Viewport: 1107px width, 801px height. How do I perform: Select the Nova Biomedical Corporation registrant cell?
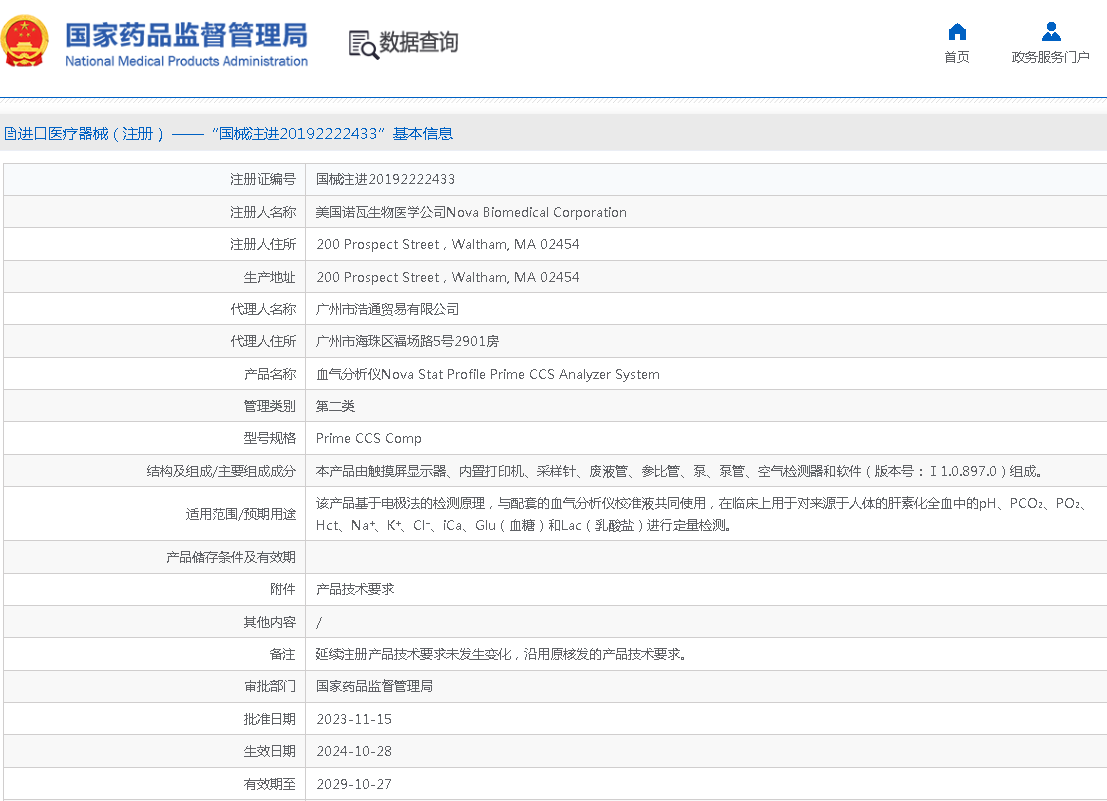[x=471, y=212]
